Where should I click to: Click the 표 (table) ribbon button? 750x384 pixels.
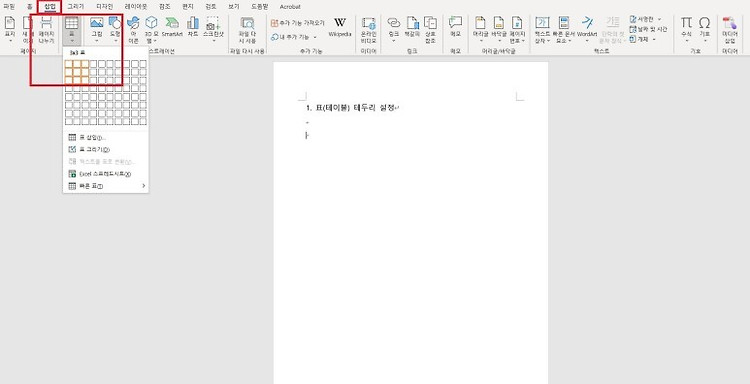(x=72, y=30)
